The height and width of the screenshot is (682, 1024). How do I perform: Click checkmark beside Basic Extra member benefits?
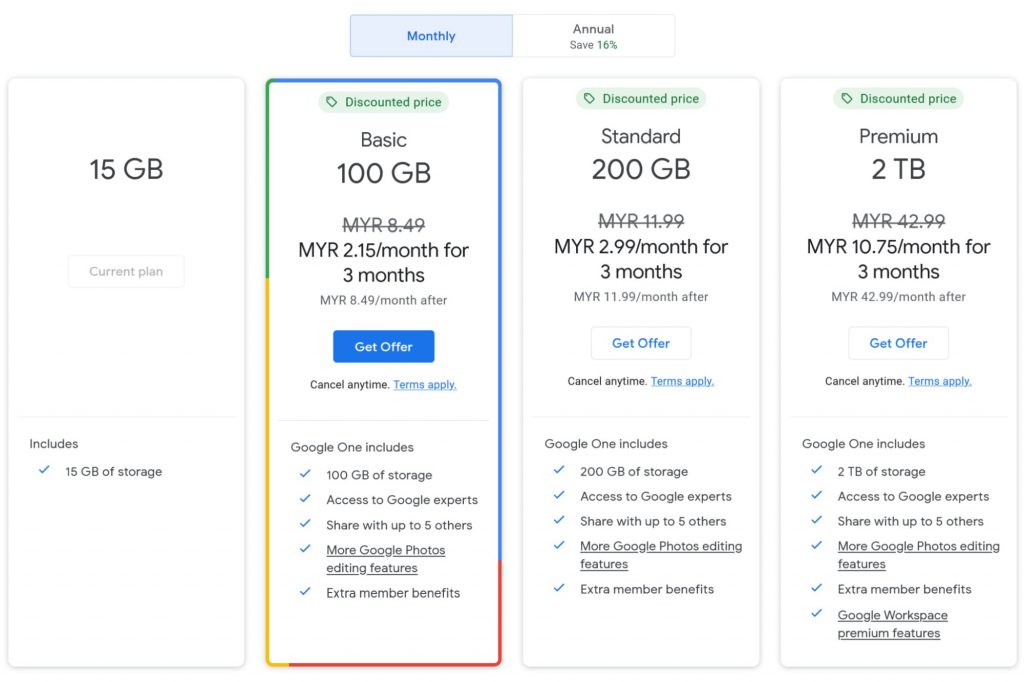305,591
